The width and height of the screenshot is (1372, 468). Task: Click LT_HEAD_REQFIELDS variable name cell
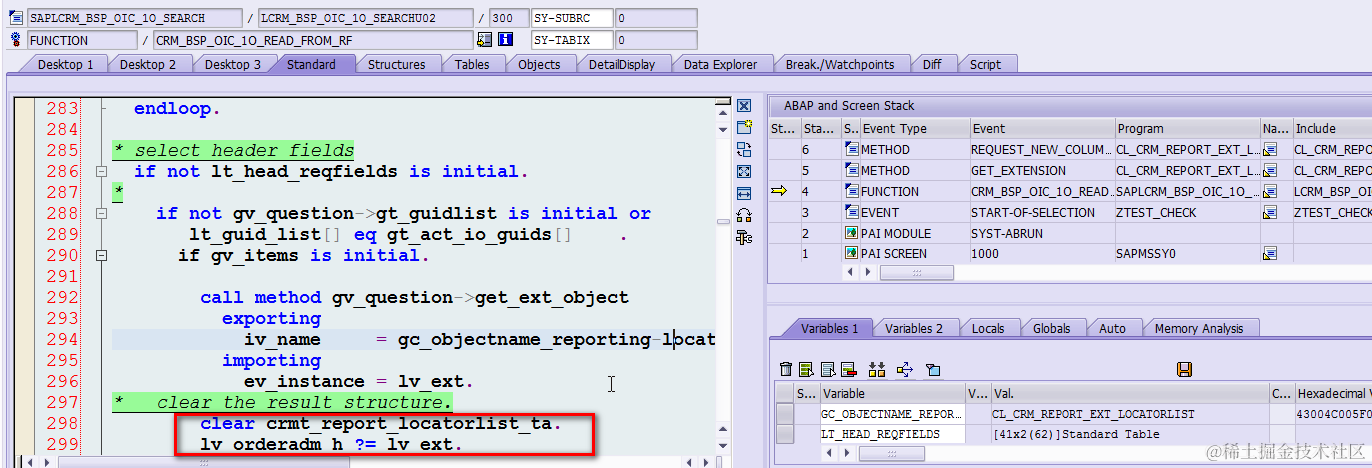[892, 434]
